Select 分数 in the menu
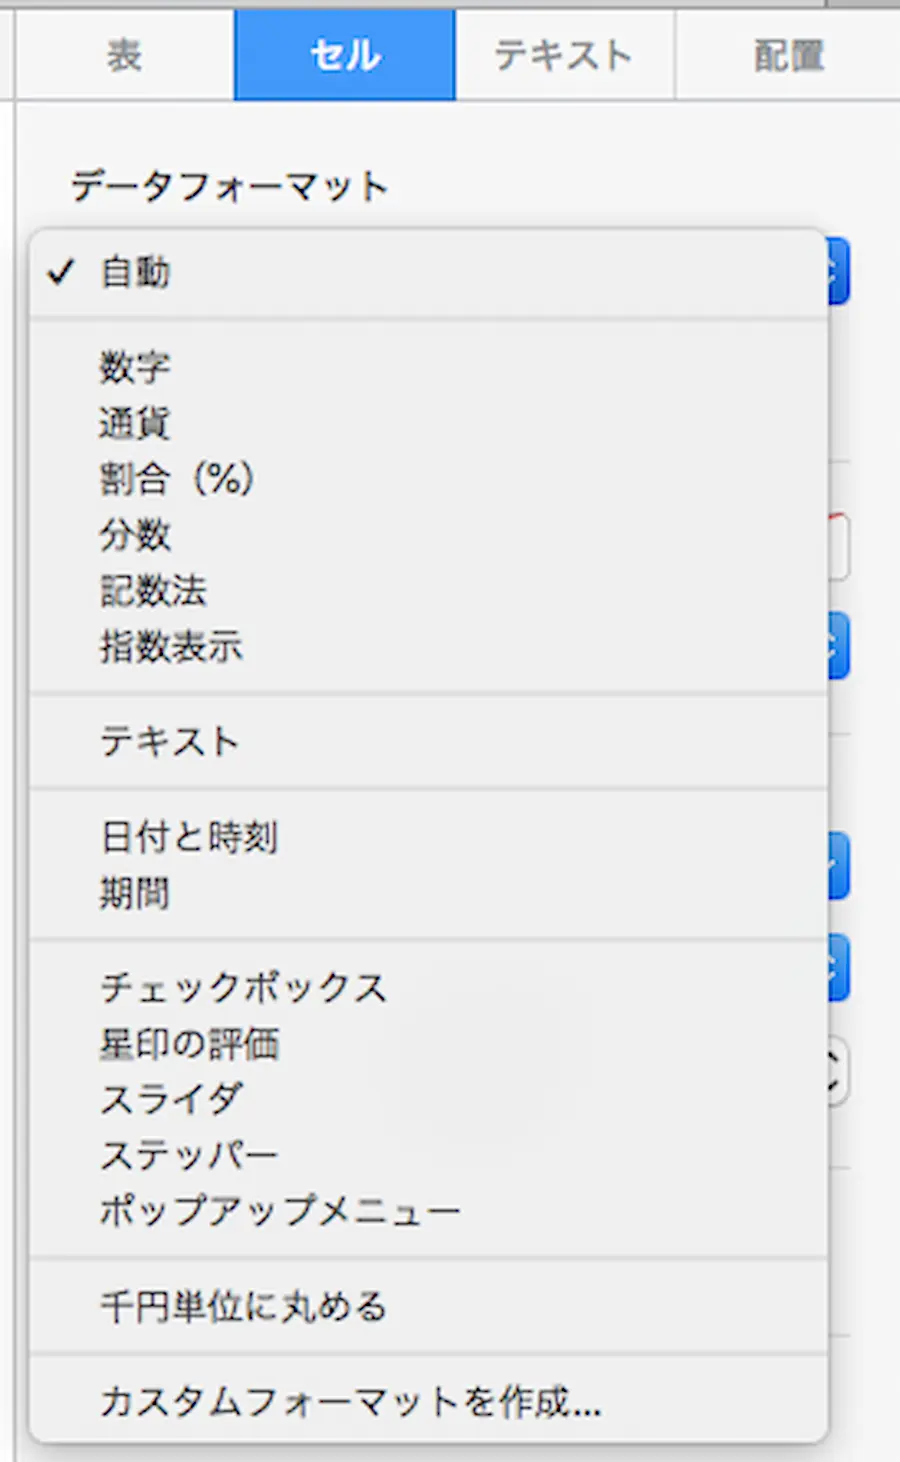Viewport: 900px width, 1462px height. point(135,535)
